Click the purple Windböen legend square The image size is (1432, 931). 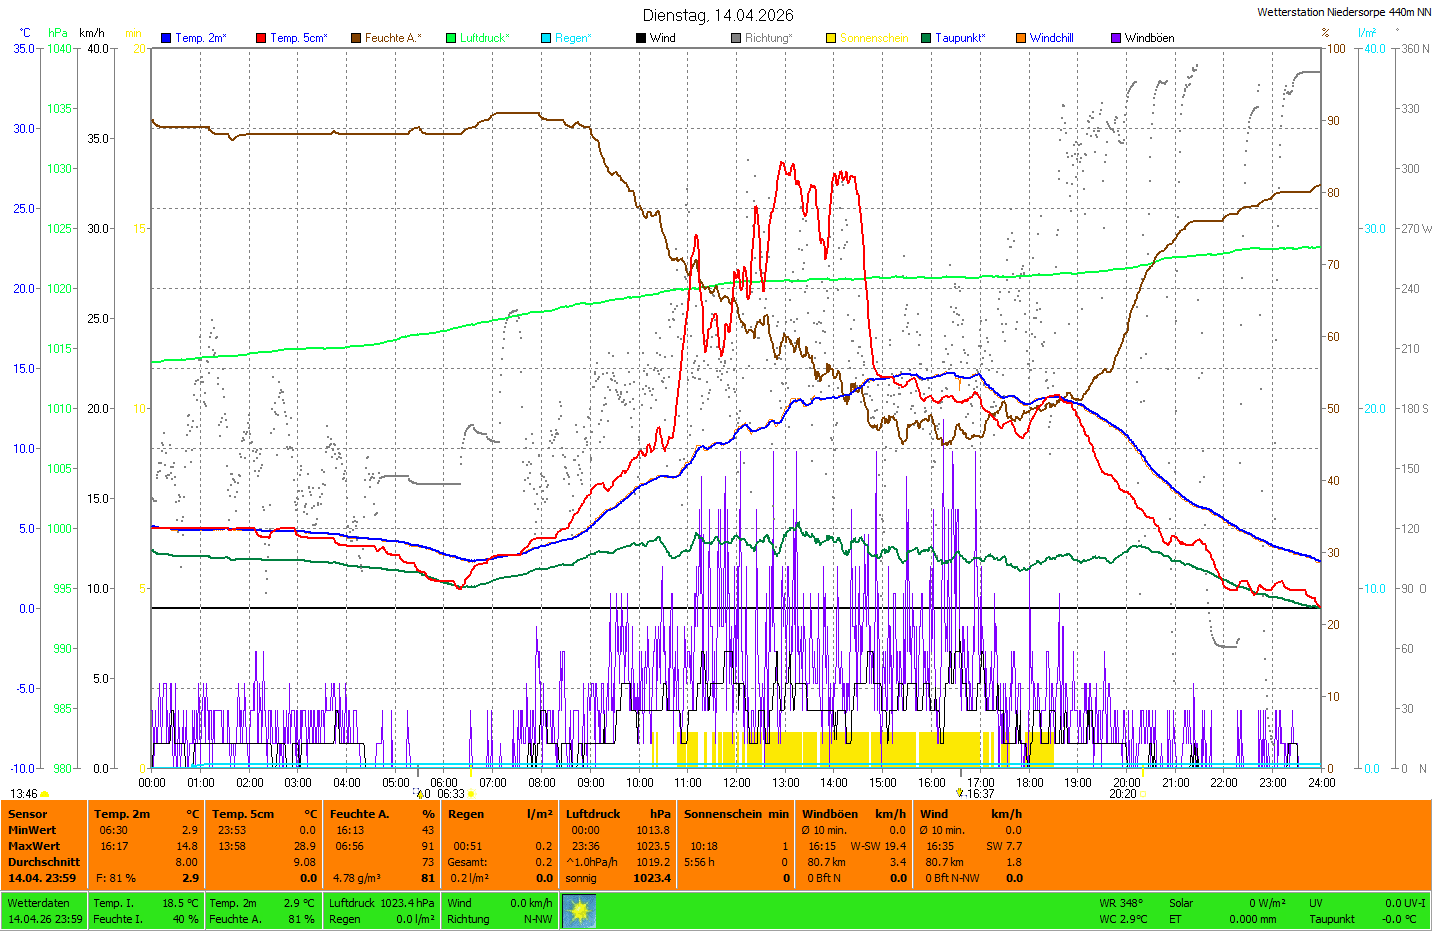(x=1116, y=38)
